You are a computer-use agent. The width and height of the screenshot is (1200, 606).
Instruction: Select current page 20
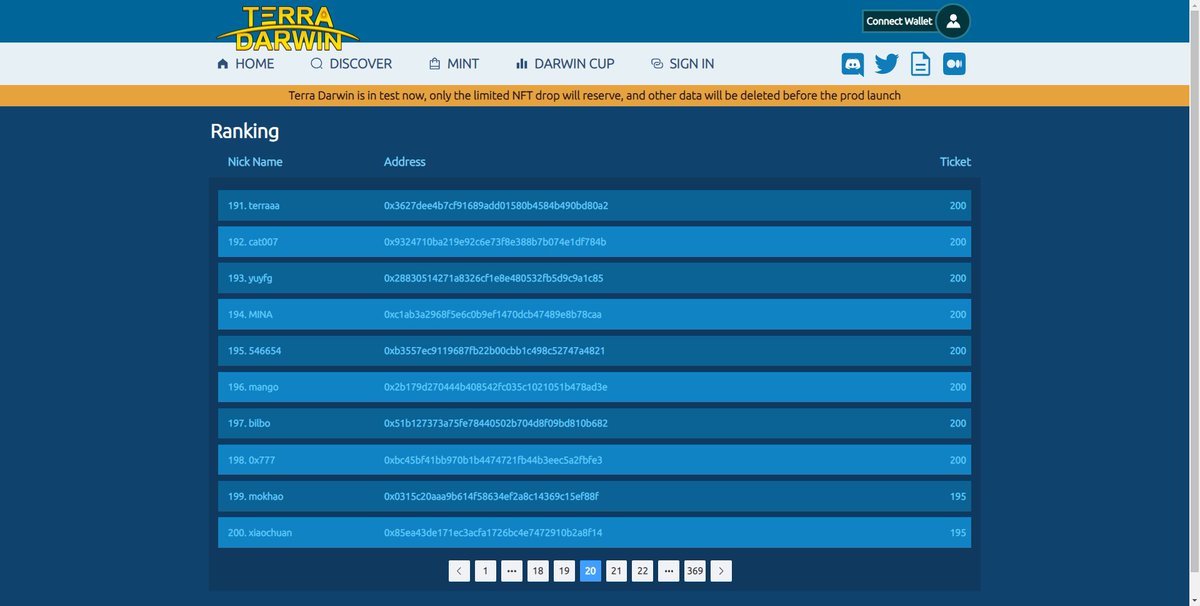[x=590, y=571]
